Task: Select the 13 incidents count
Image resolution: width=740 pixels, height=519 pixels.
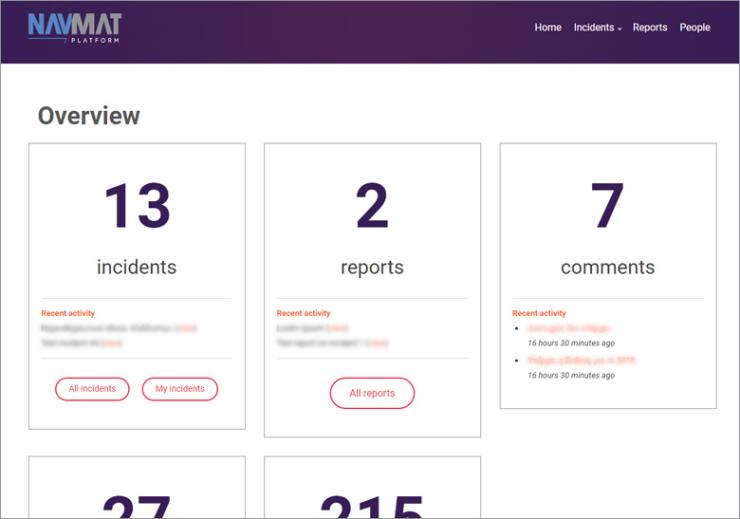Action: pyautogui.click(x=137, y=206)
